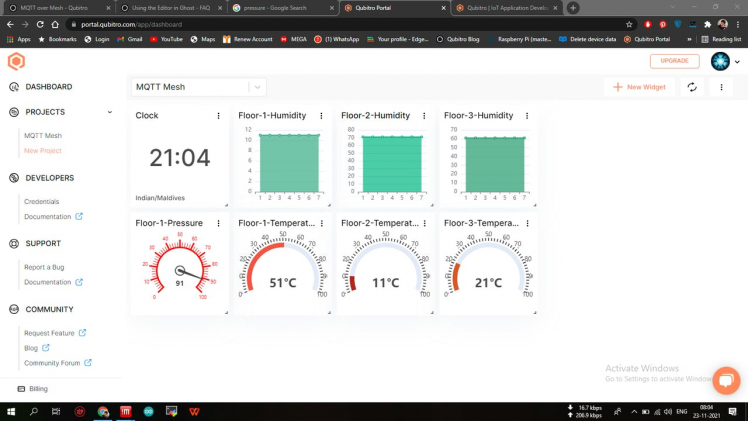Open Billing in the sidebar
Image resolution: width=748 pixels, height=421 pixels.
tap(33, 389)
